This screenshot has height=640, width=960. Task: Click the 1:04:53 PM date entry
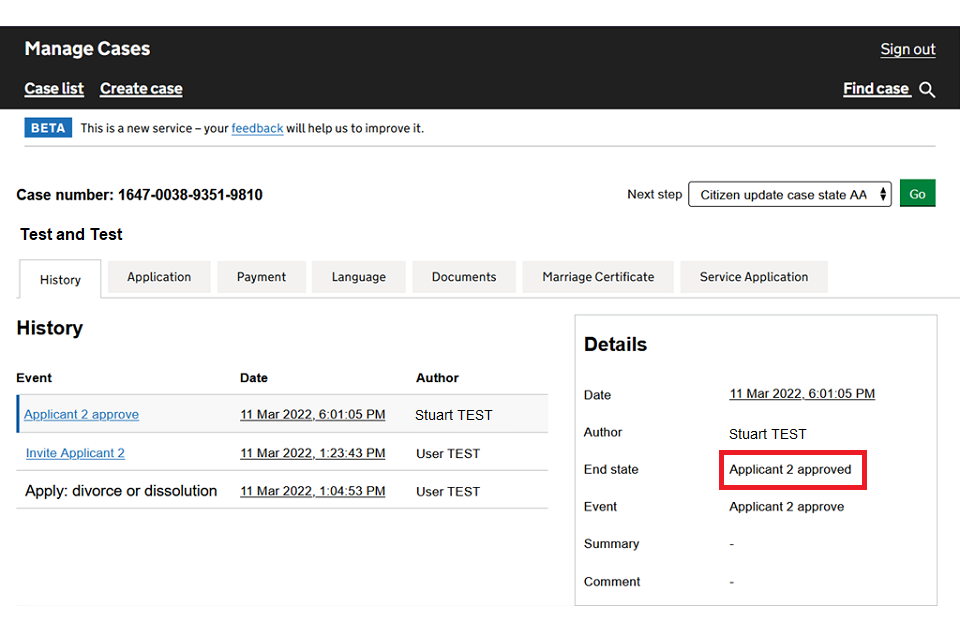(x=312, y=491)
